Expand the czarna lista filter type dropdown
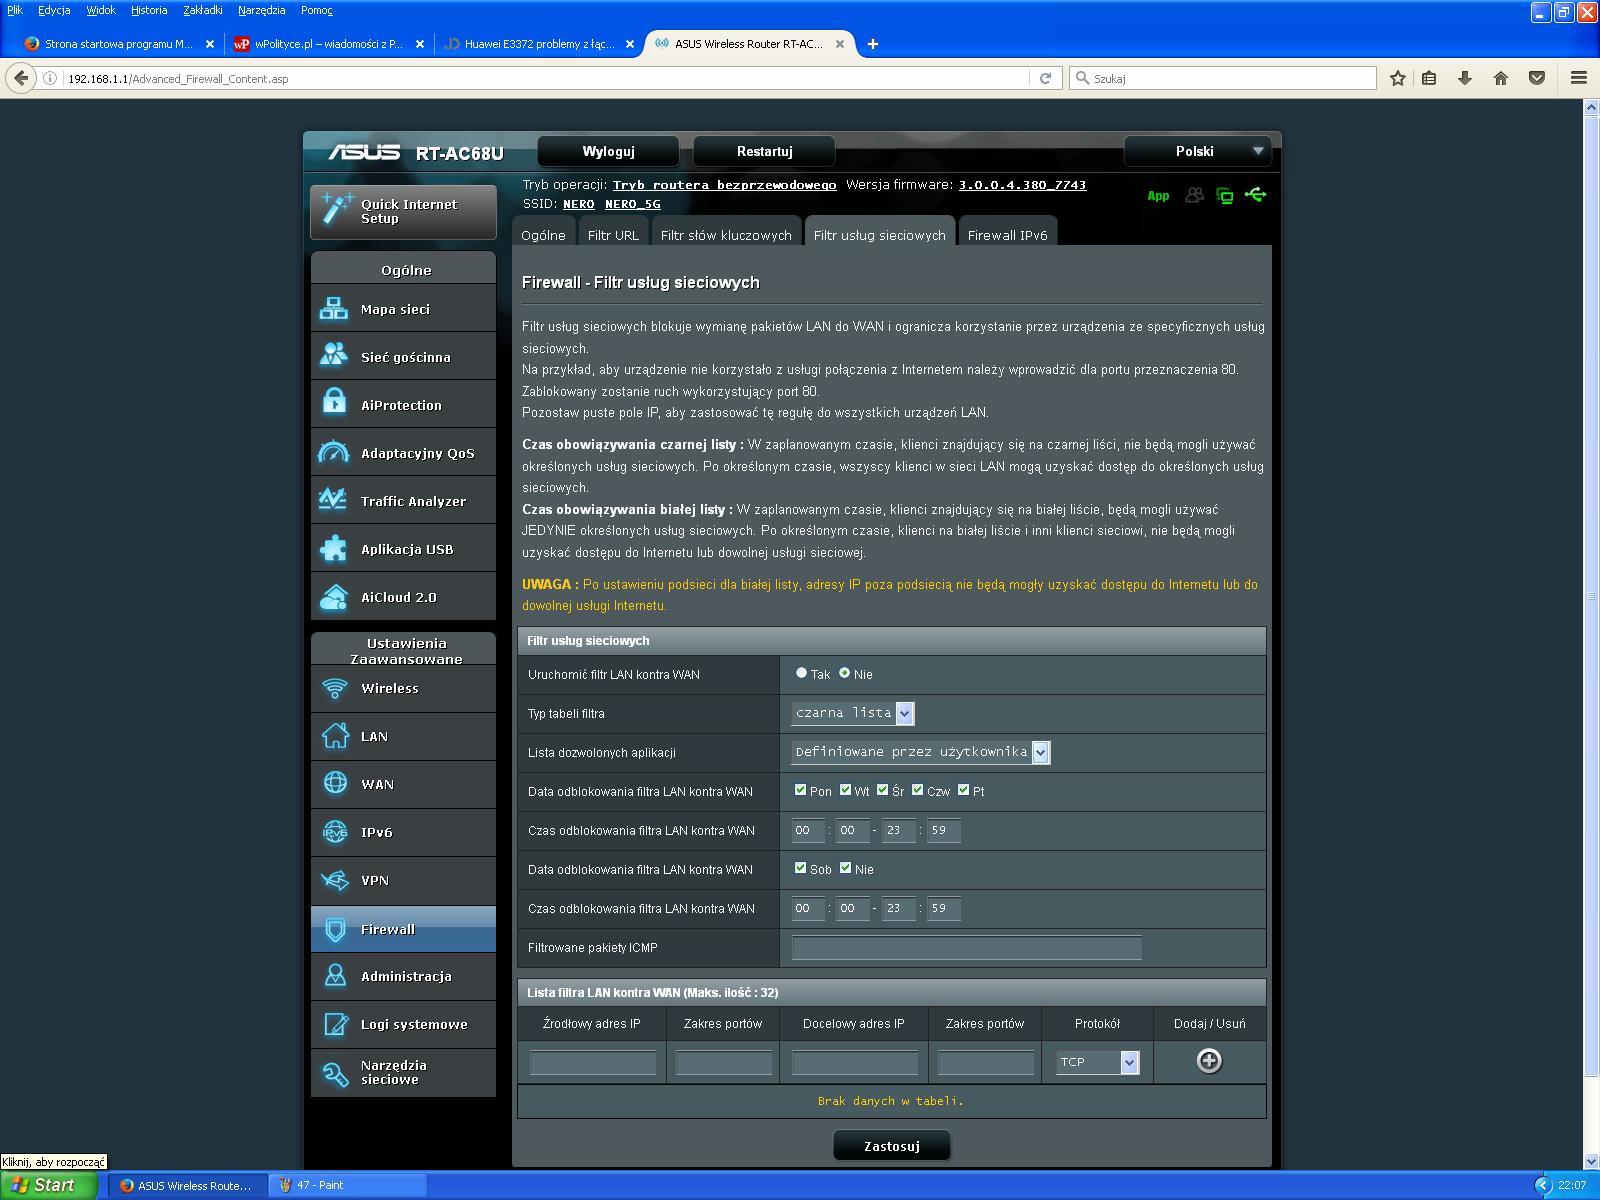 click(x=904, y=713)
